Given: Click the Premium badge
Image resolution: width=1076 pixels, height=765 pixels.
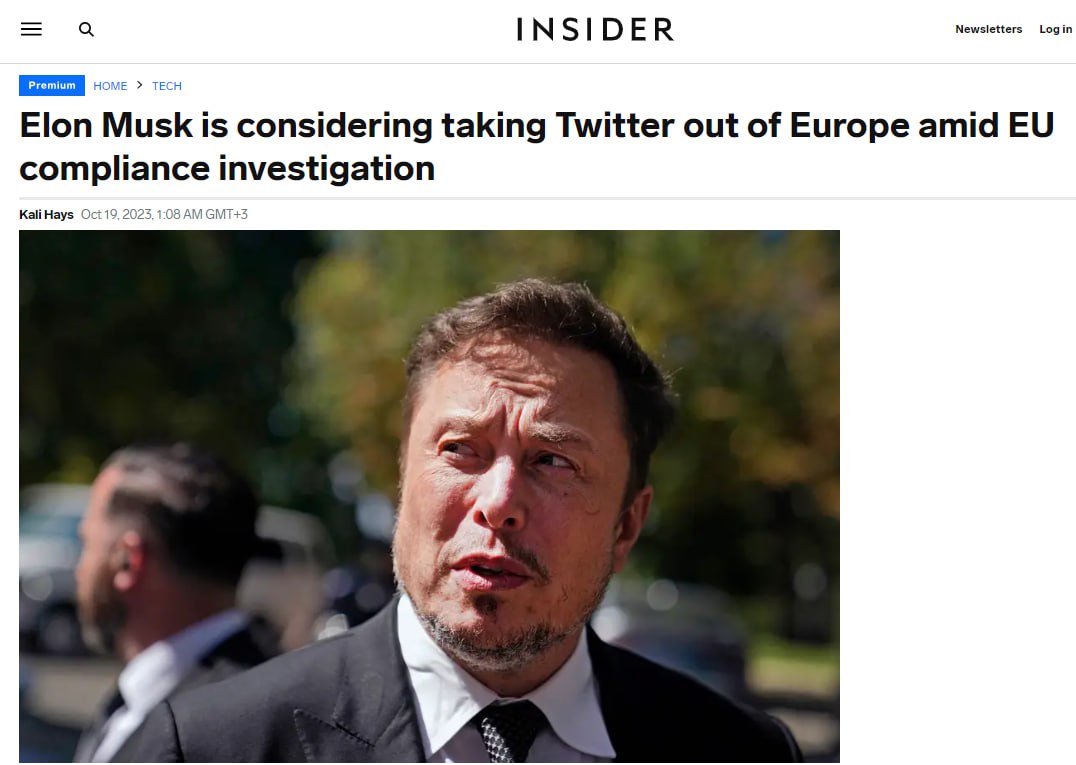Looking at the screenshot, I should tap(52, 86).
